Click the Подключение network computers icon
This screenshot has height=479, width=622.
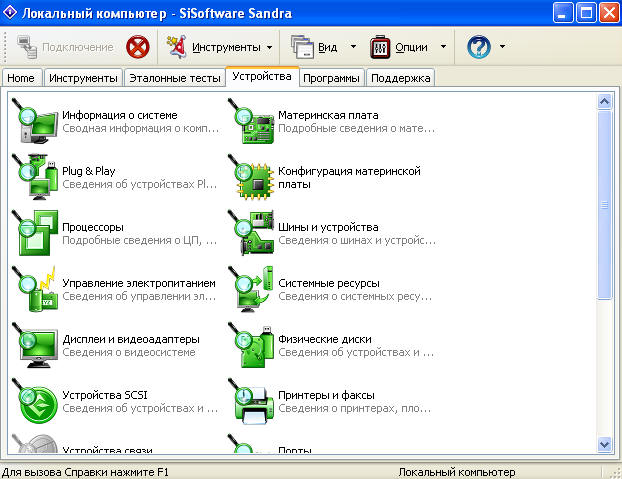(27, 47)
